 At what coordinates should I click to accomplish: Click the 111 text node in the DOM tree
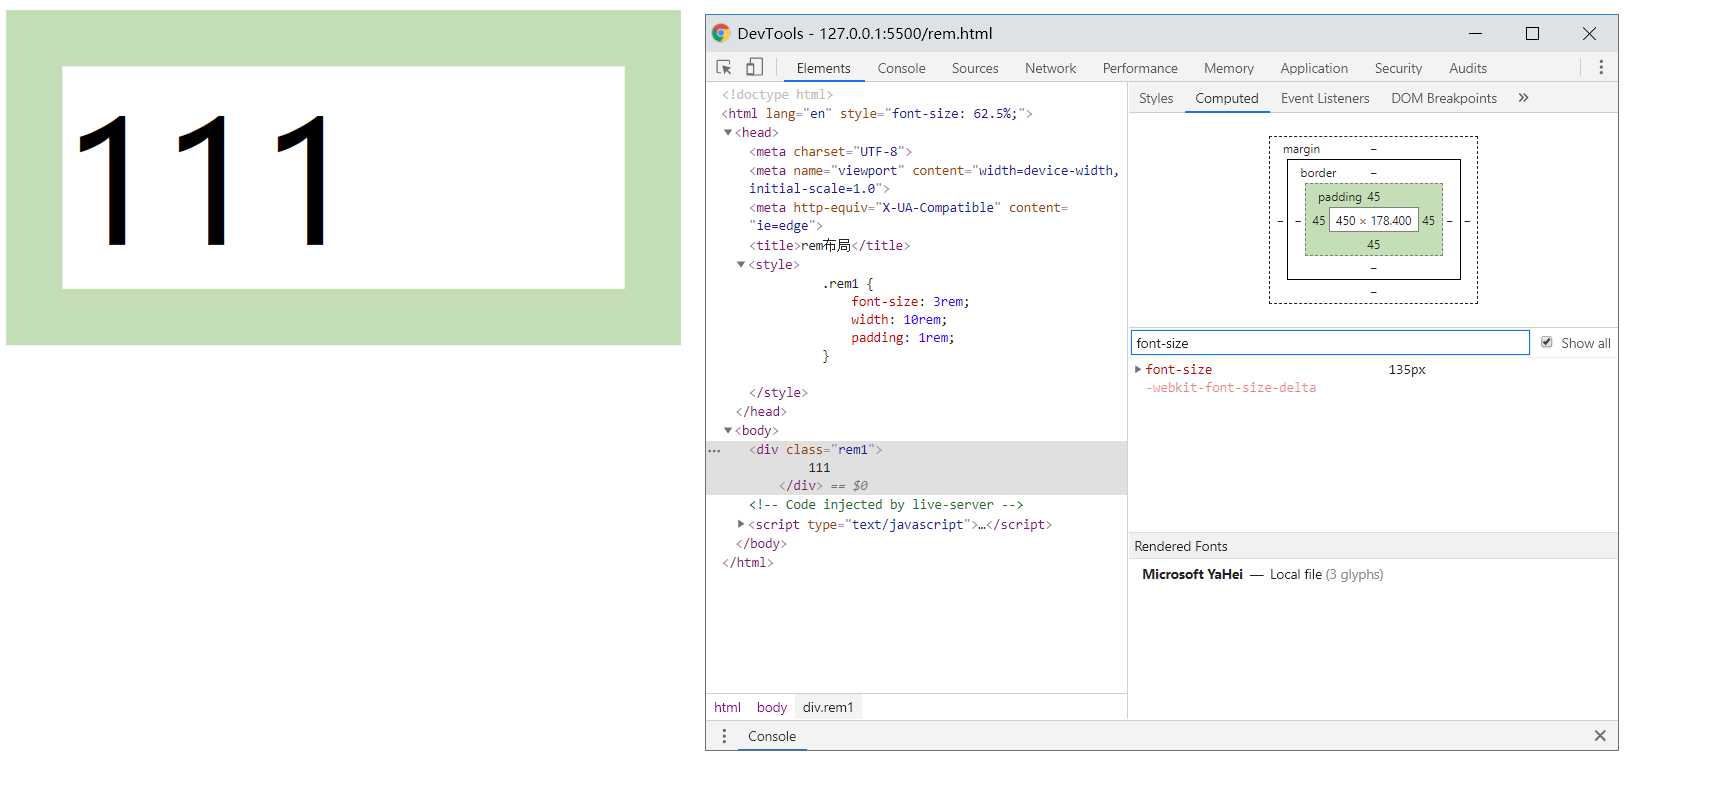click(x=819, y=468)
